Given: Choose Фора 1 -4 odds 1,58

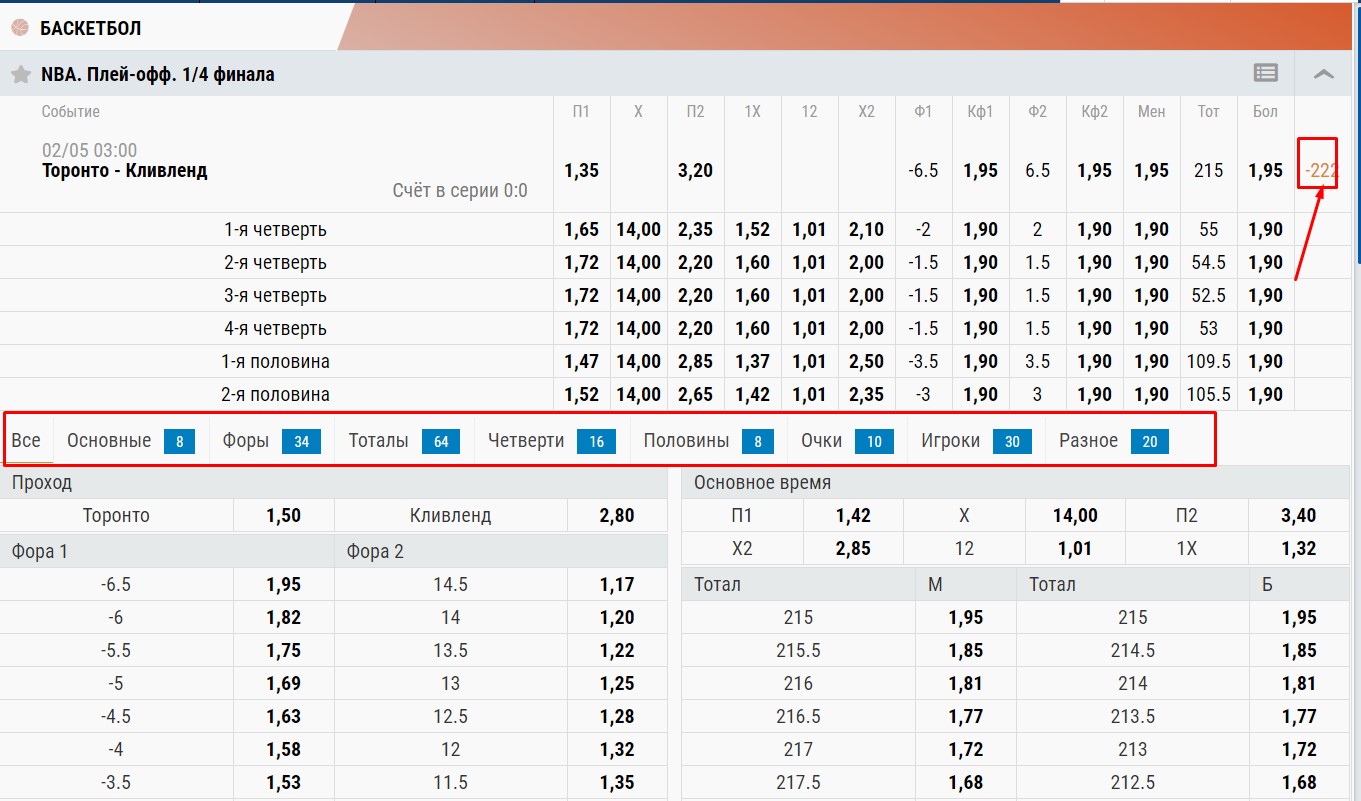Looking at the screenshot, I should tap(283, 749).
